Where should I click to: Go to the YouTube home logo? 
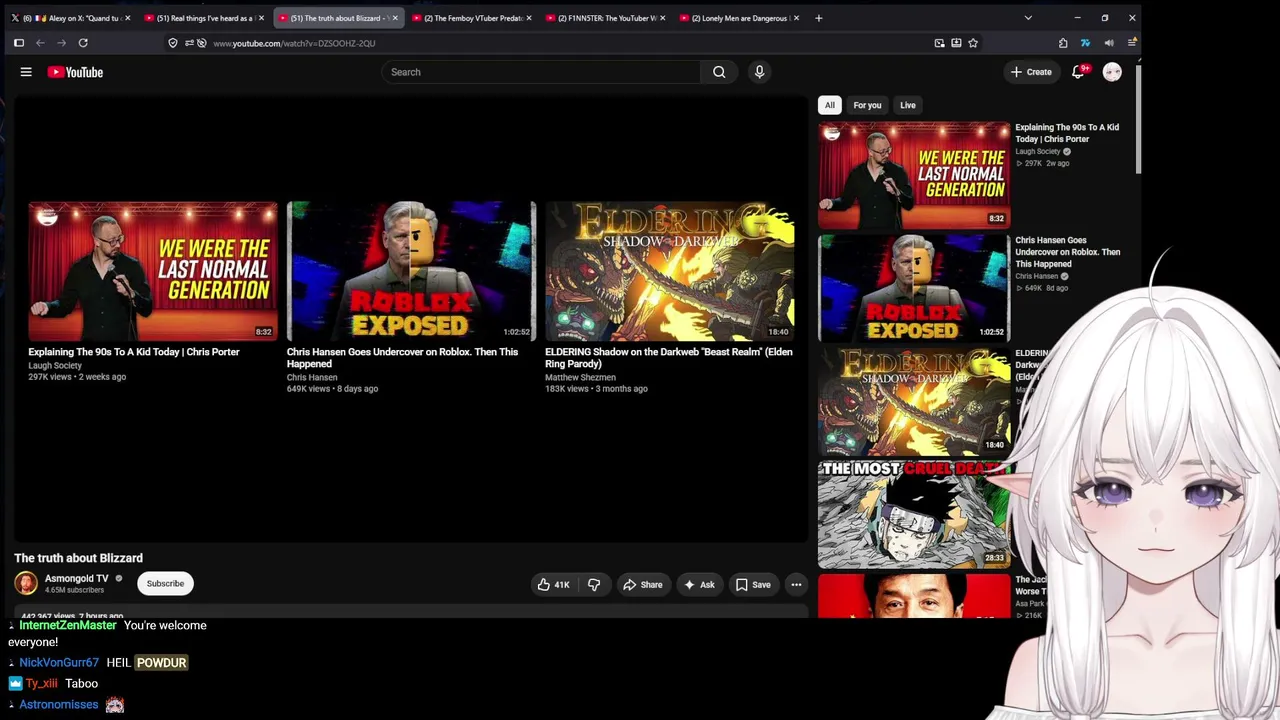point(75,72)
